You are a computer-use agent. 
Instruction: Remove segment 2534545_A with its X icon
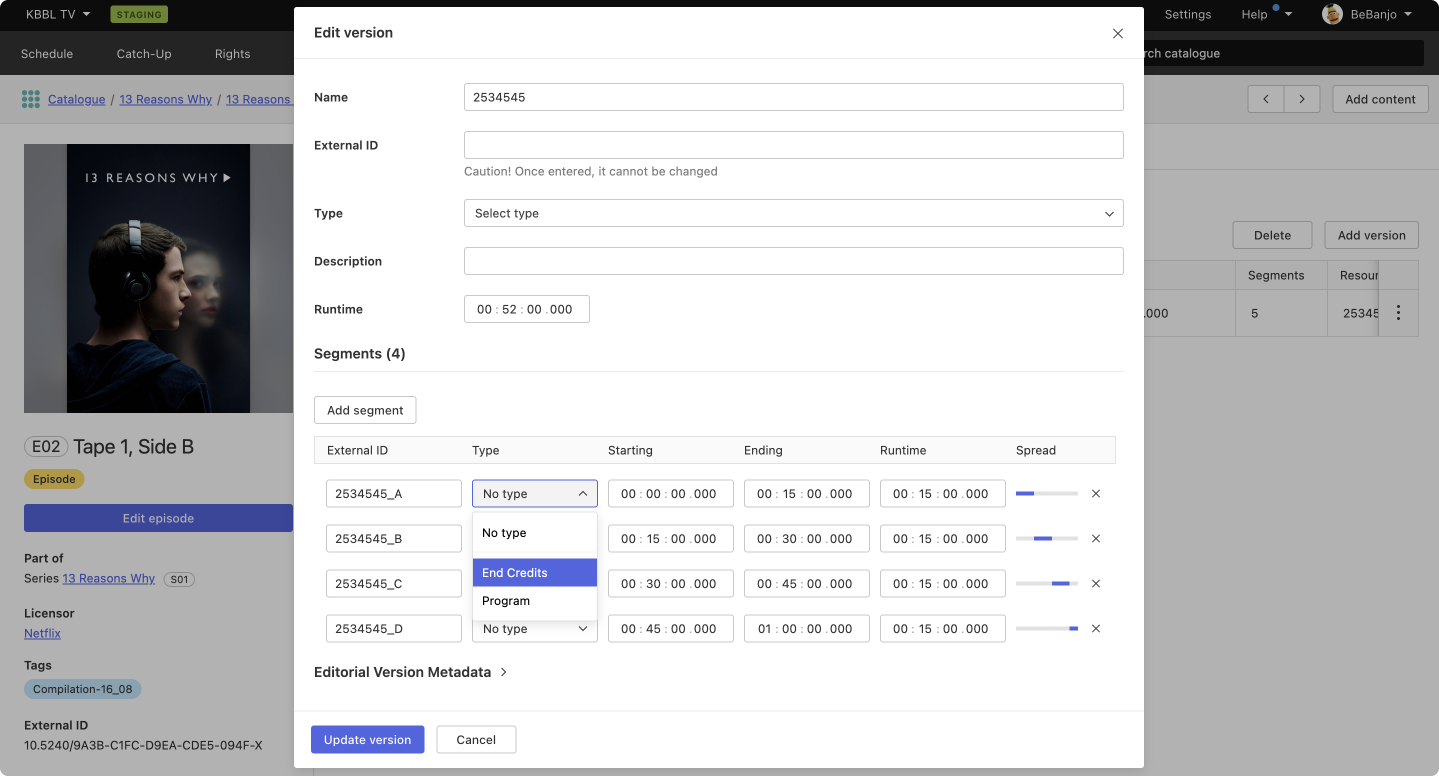coord(1096,494)
